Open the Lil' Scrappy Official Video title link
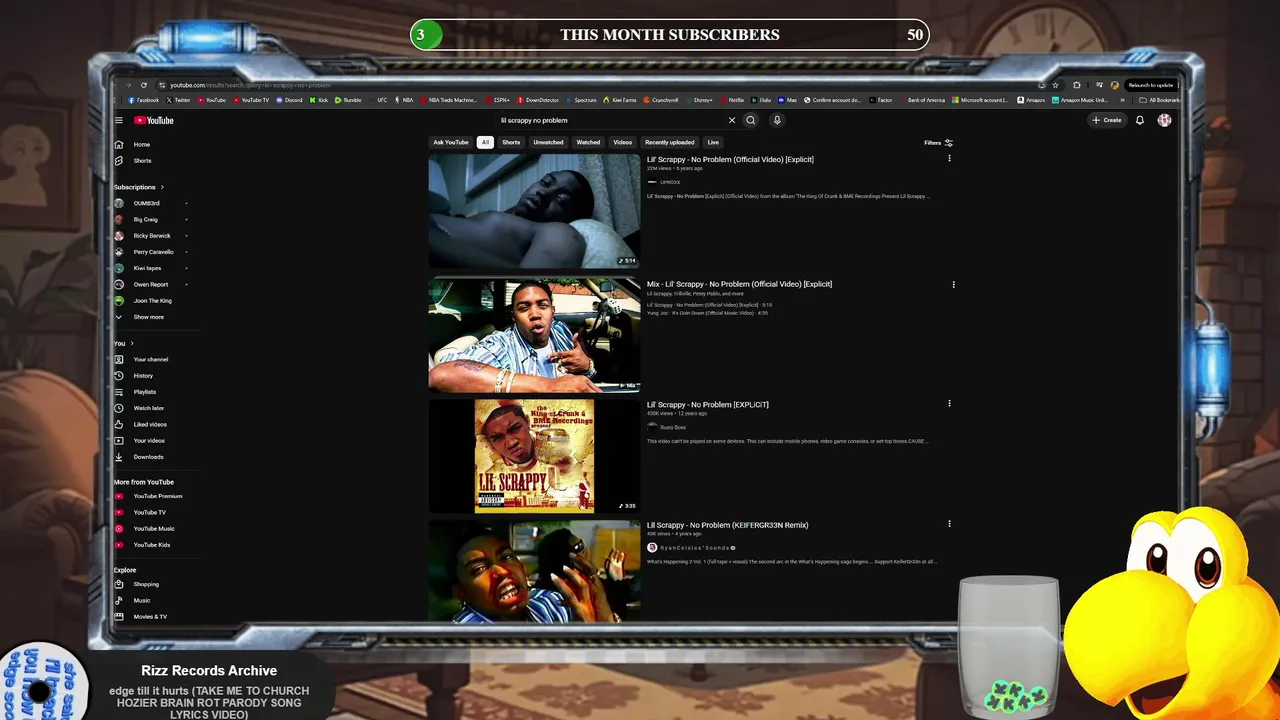Image resolution: width=1280 pixels, height=720 pixels. (730, 159)
